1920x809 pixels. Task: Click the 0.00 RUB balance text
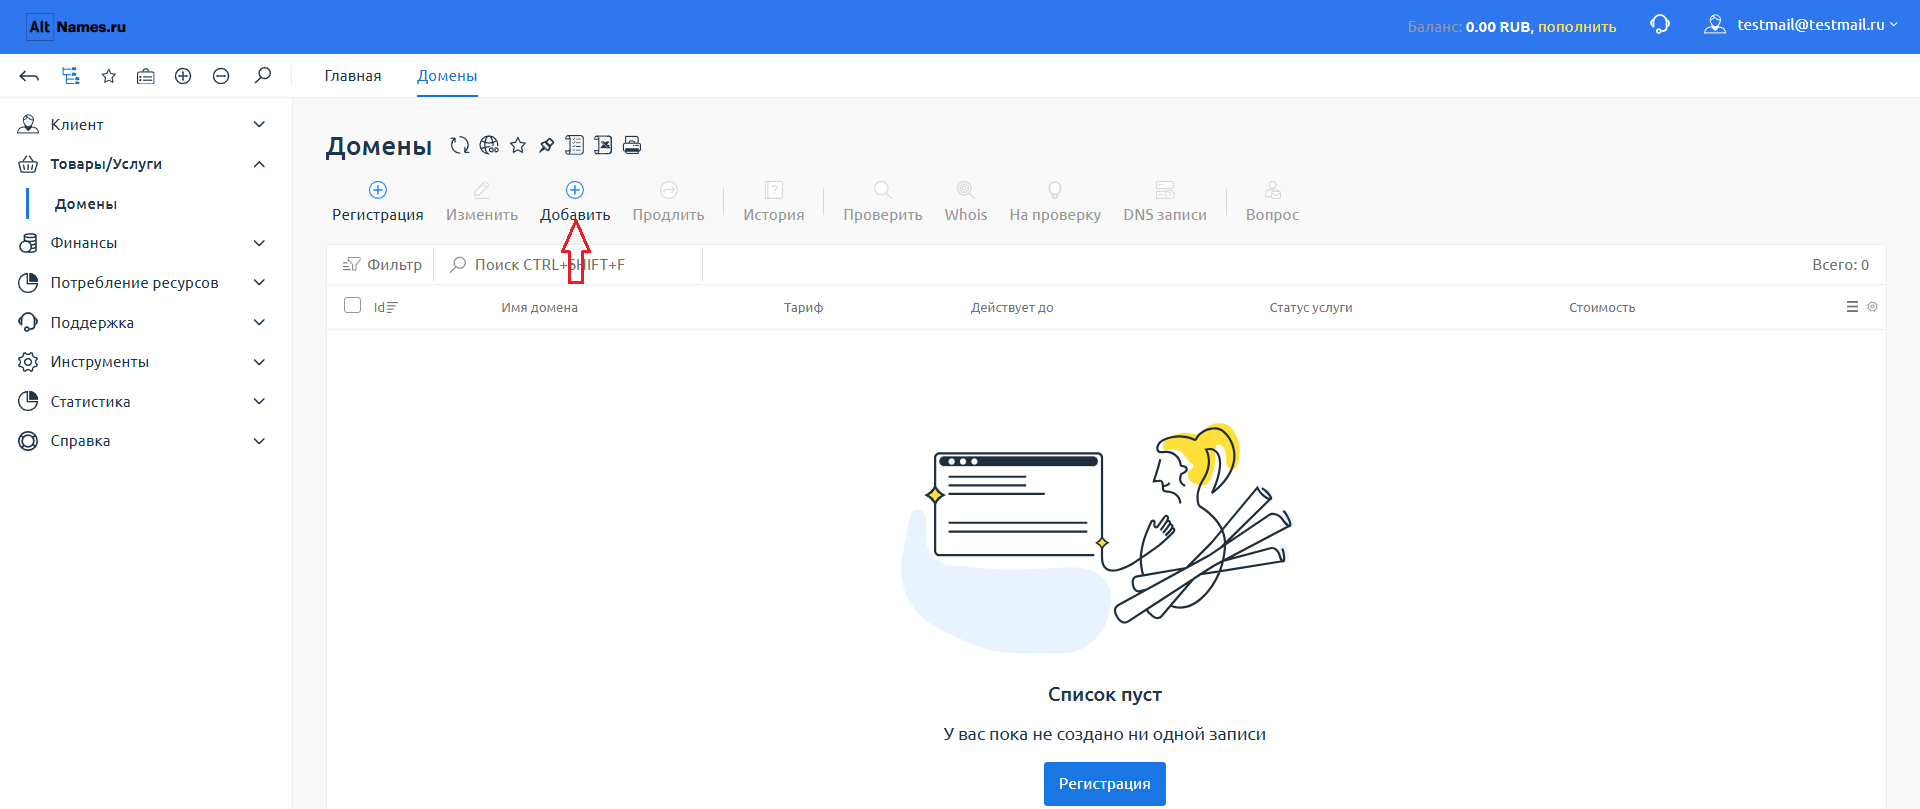tap(1498, 27)
